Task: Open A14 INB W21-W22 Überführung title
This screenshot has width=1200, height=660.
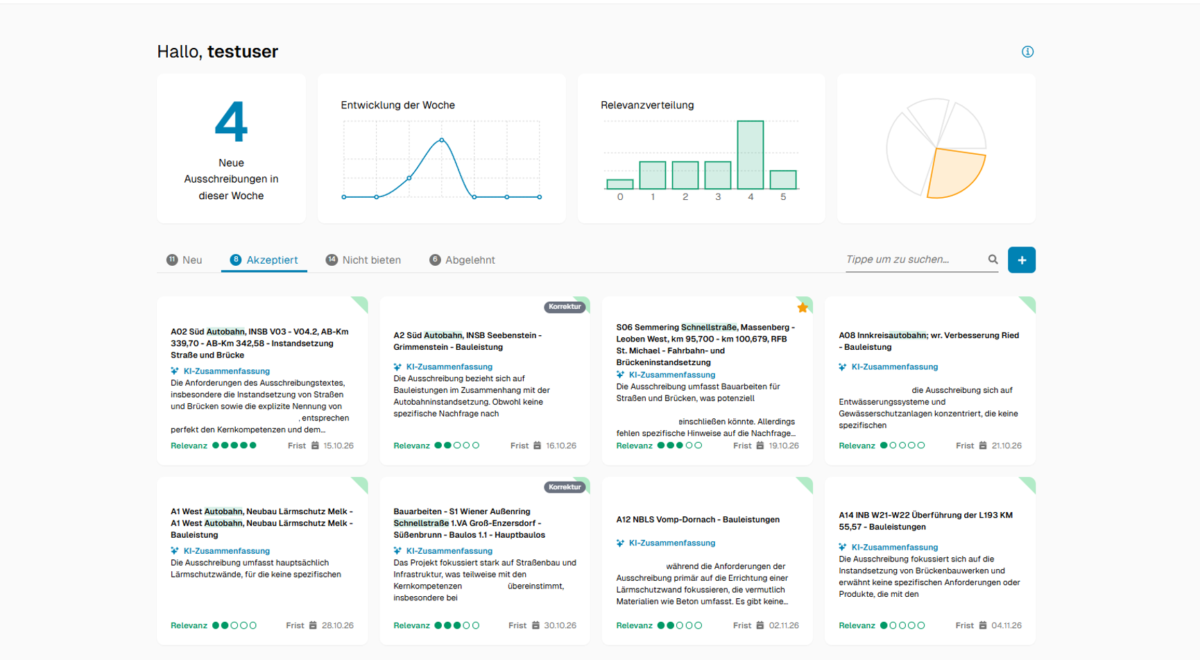Action: click(x=926, y=521)
